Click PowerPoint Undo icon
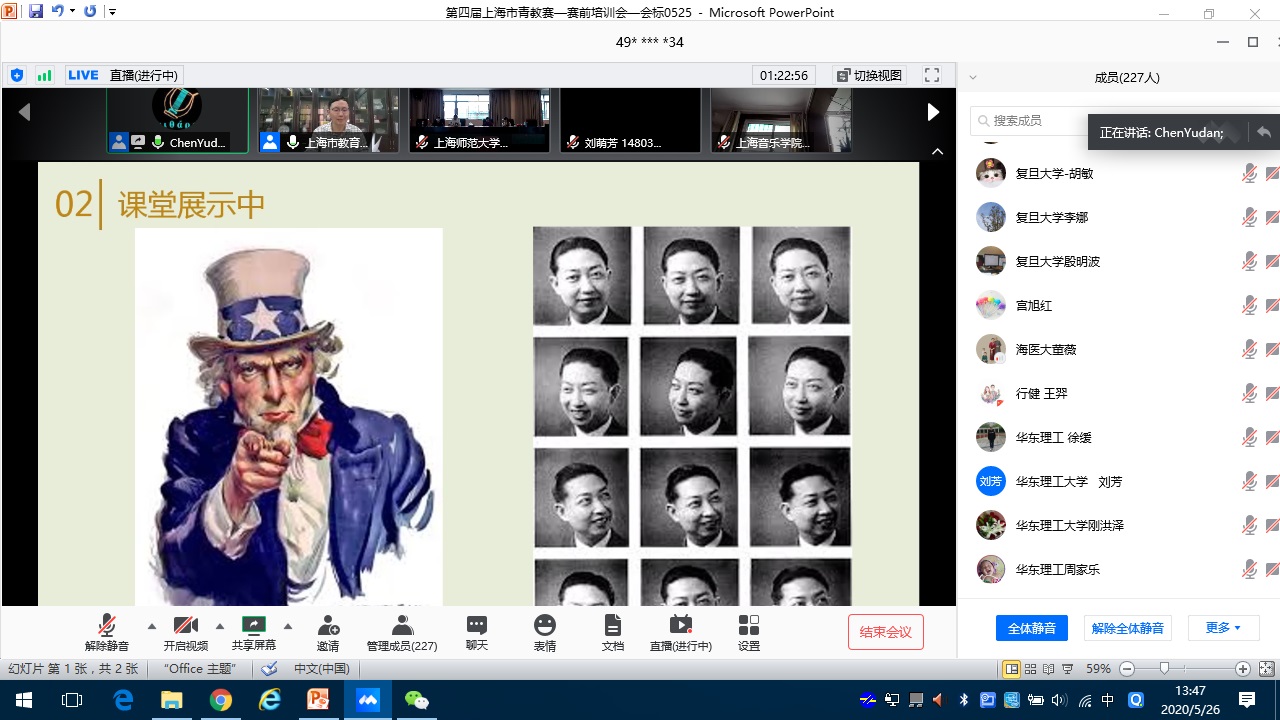This screenshot has height=720, width=1280. click(x=57, y=11)
